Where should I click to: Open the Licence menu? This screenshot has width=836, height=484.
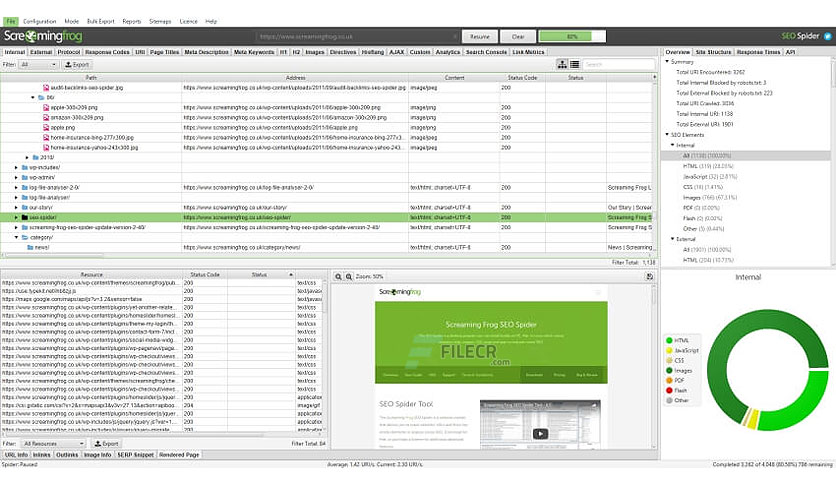(188, 21)
